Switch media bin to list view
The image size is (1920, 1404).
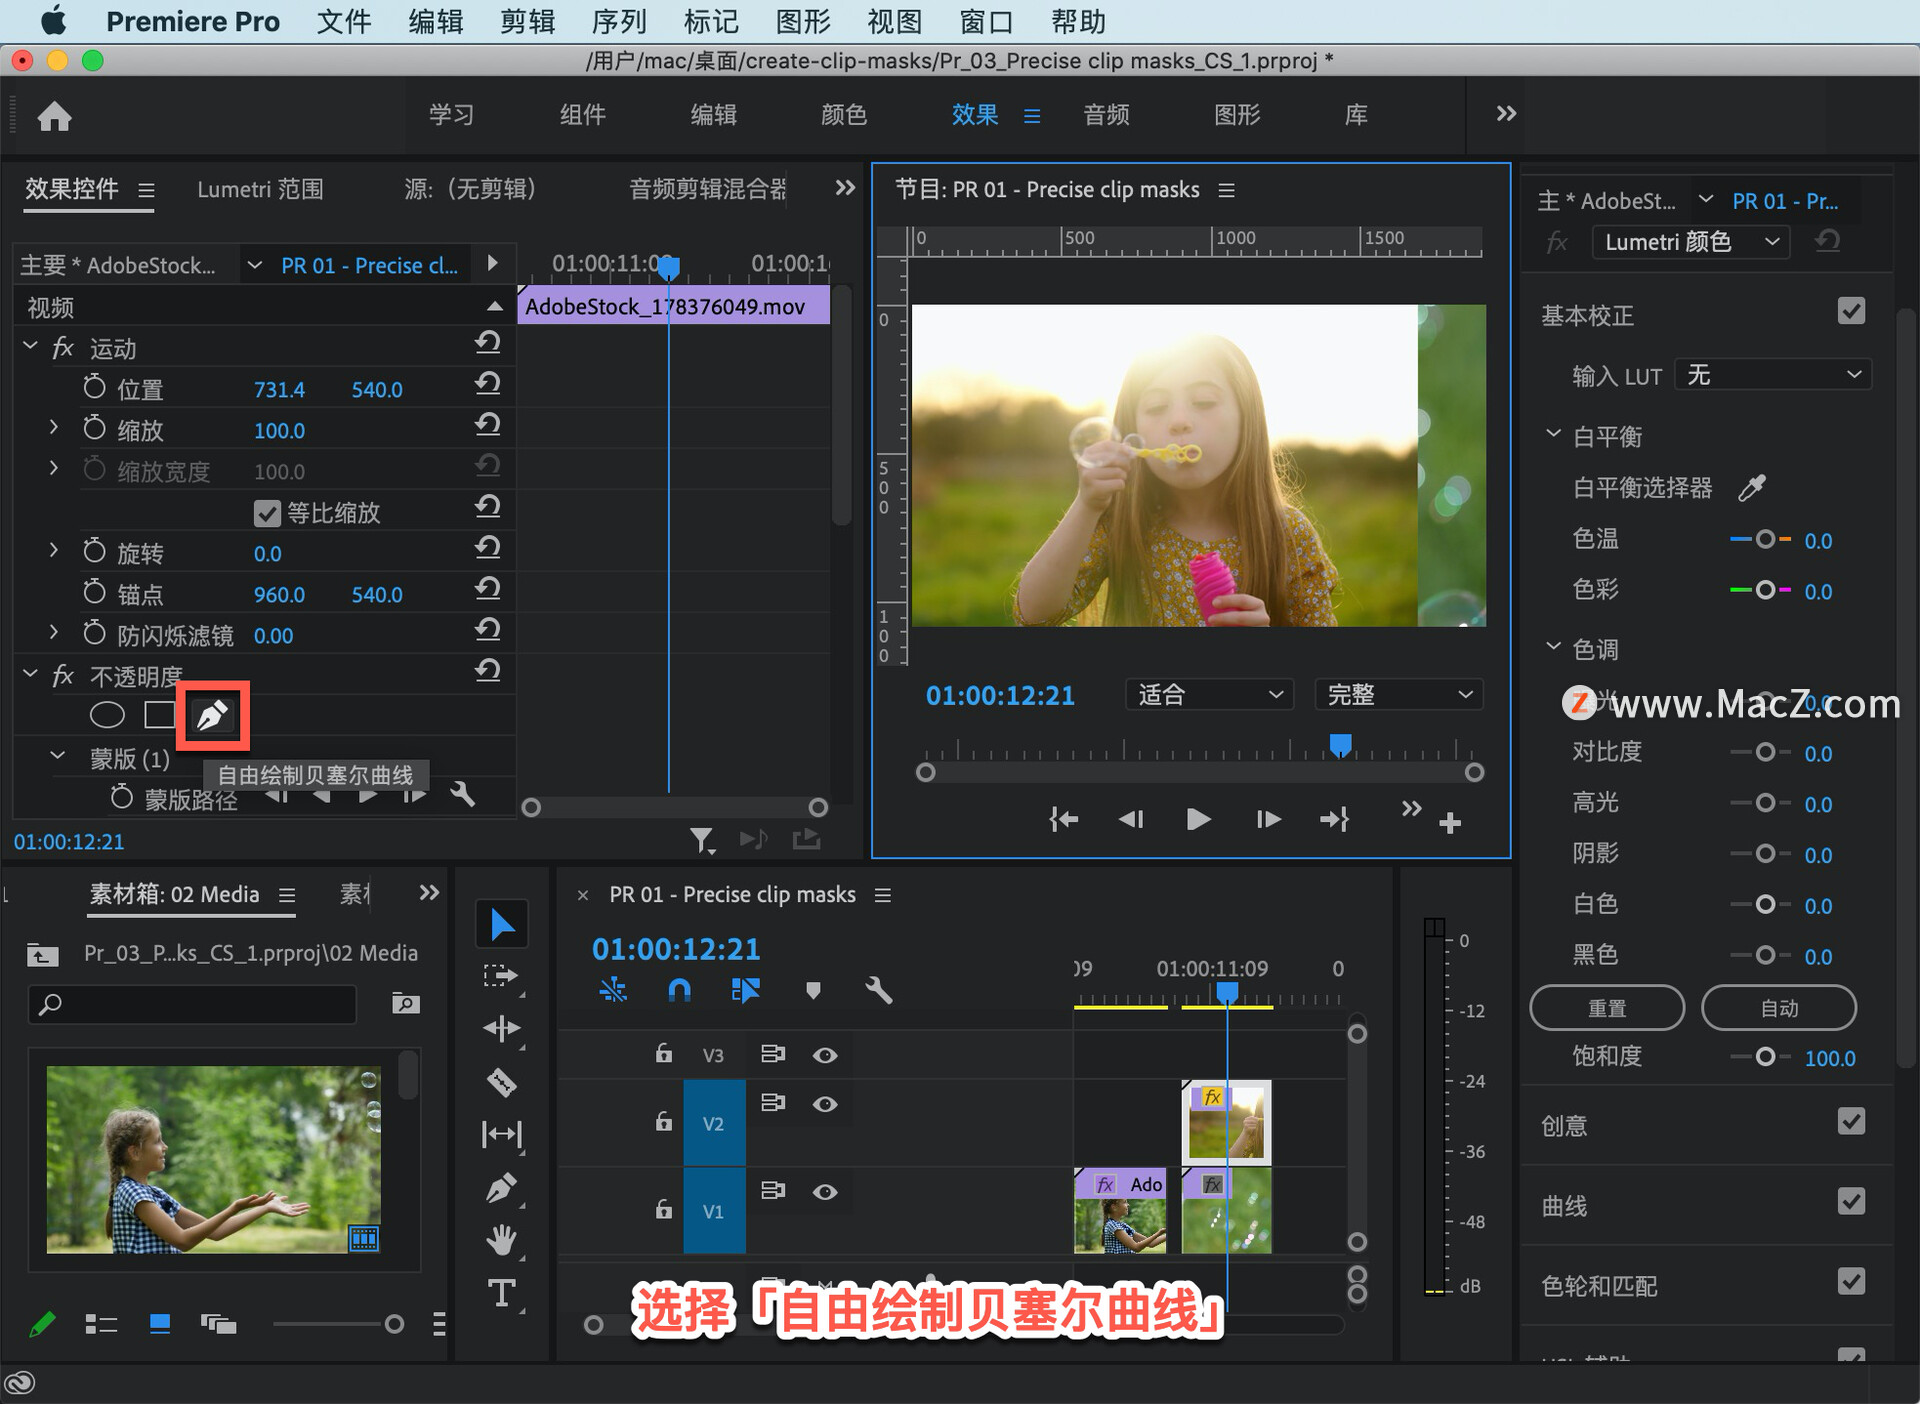(101, 1325)
